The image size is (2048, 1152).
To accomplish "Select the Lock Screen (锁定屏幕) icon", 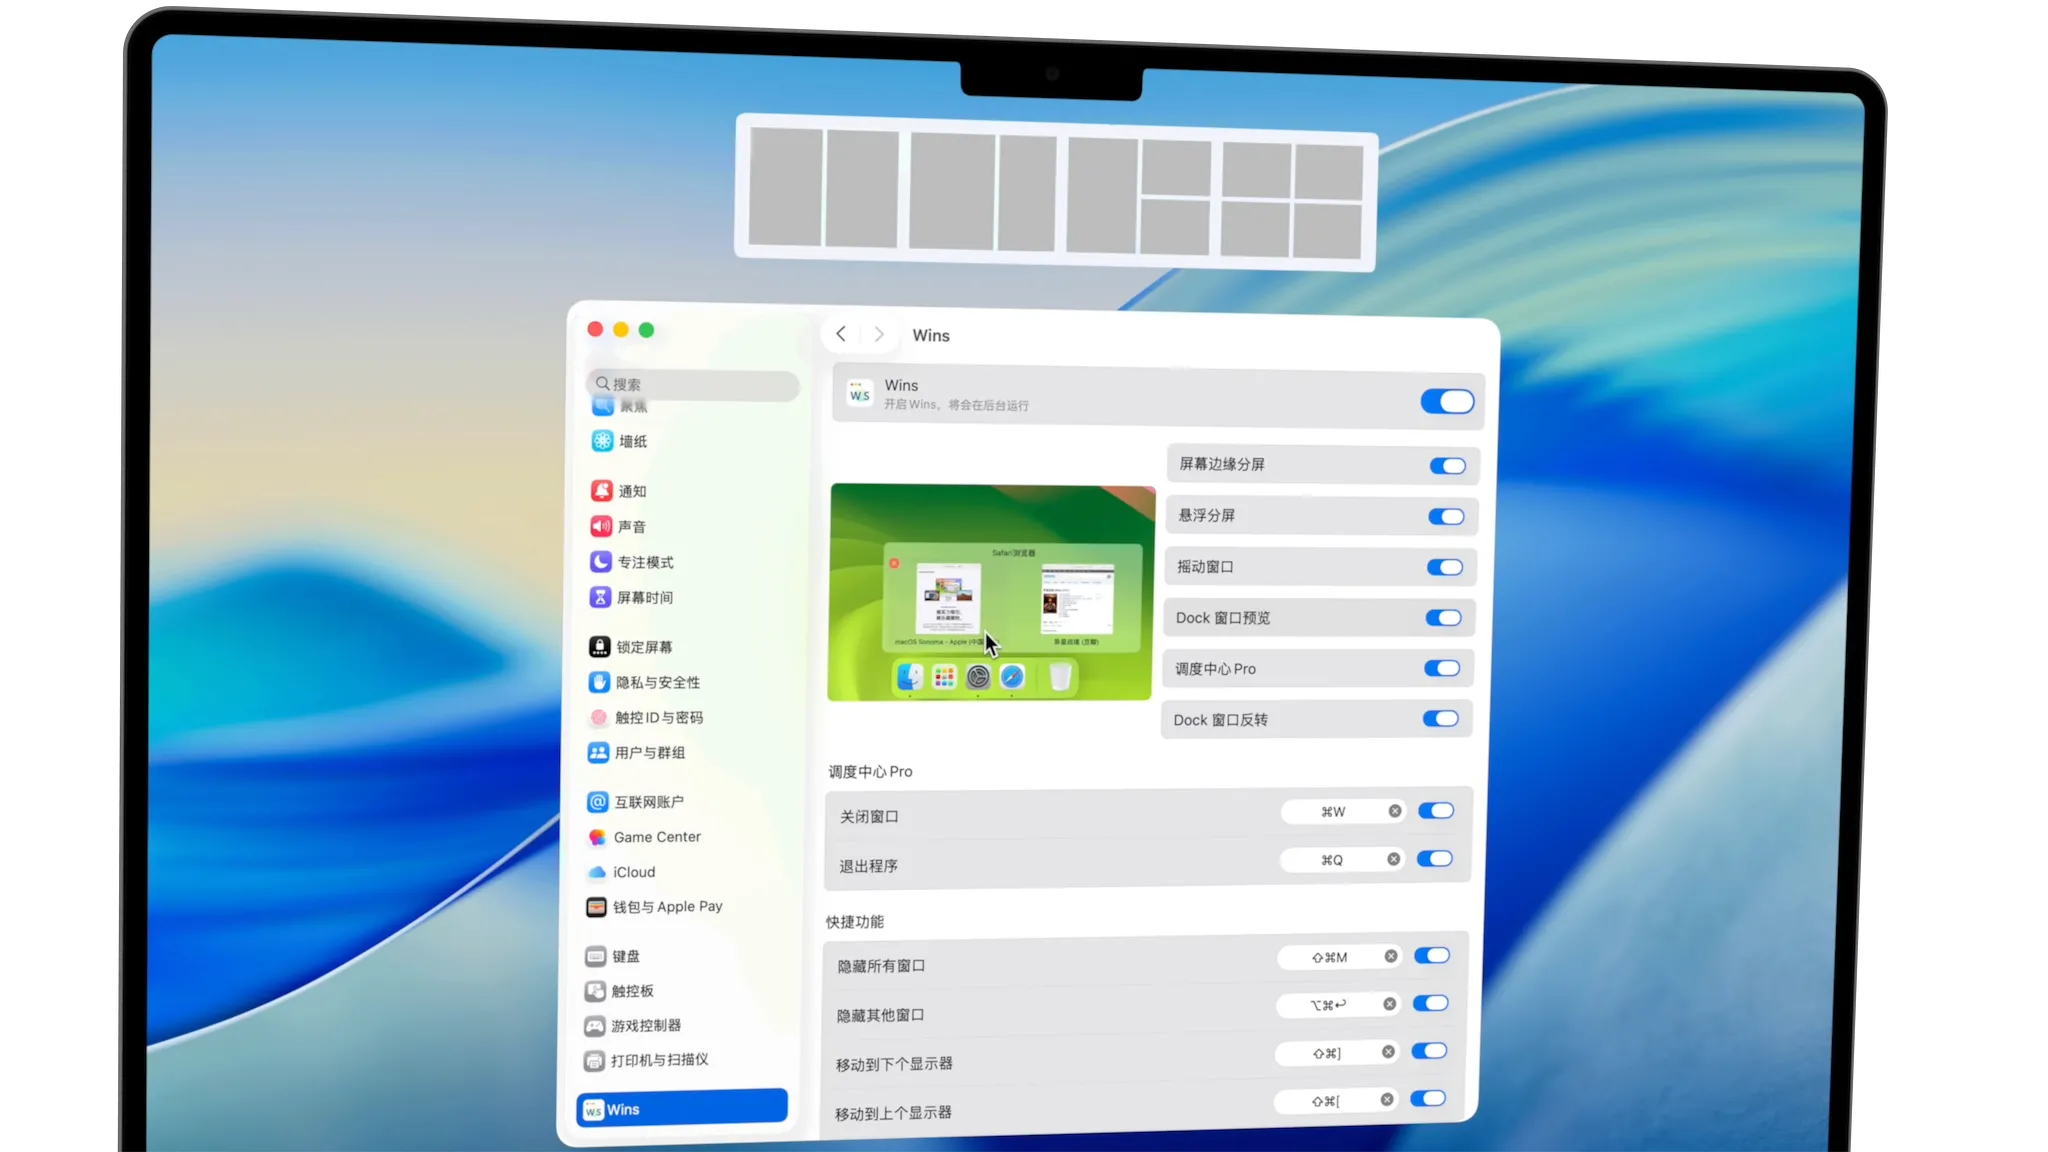I will tap(599, 647).
